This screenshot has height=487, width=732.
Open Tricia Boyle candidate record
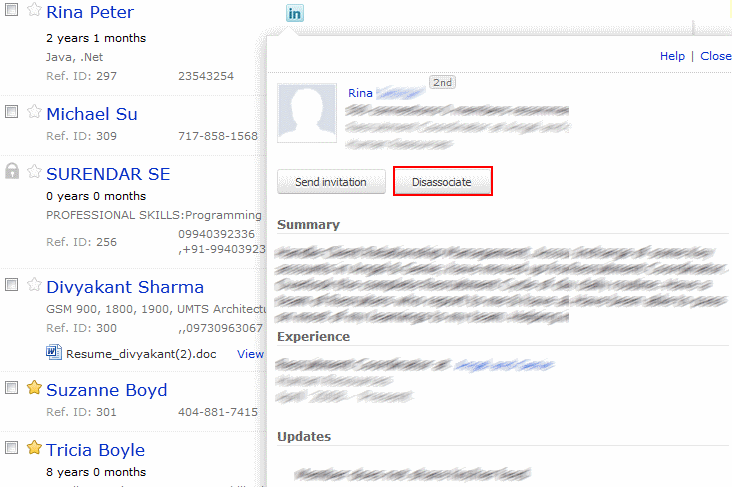[95, 450]
